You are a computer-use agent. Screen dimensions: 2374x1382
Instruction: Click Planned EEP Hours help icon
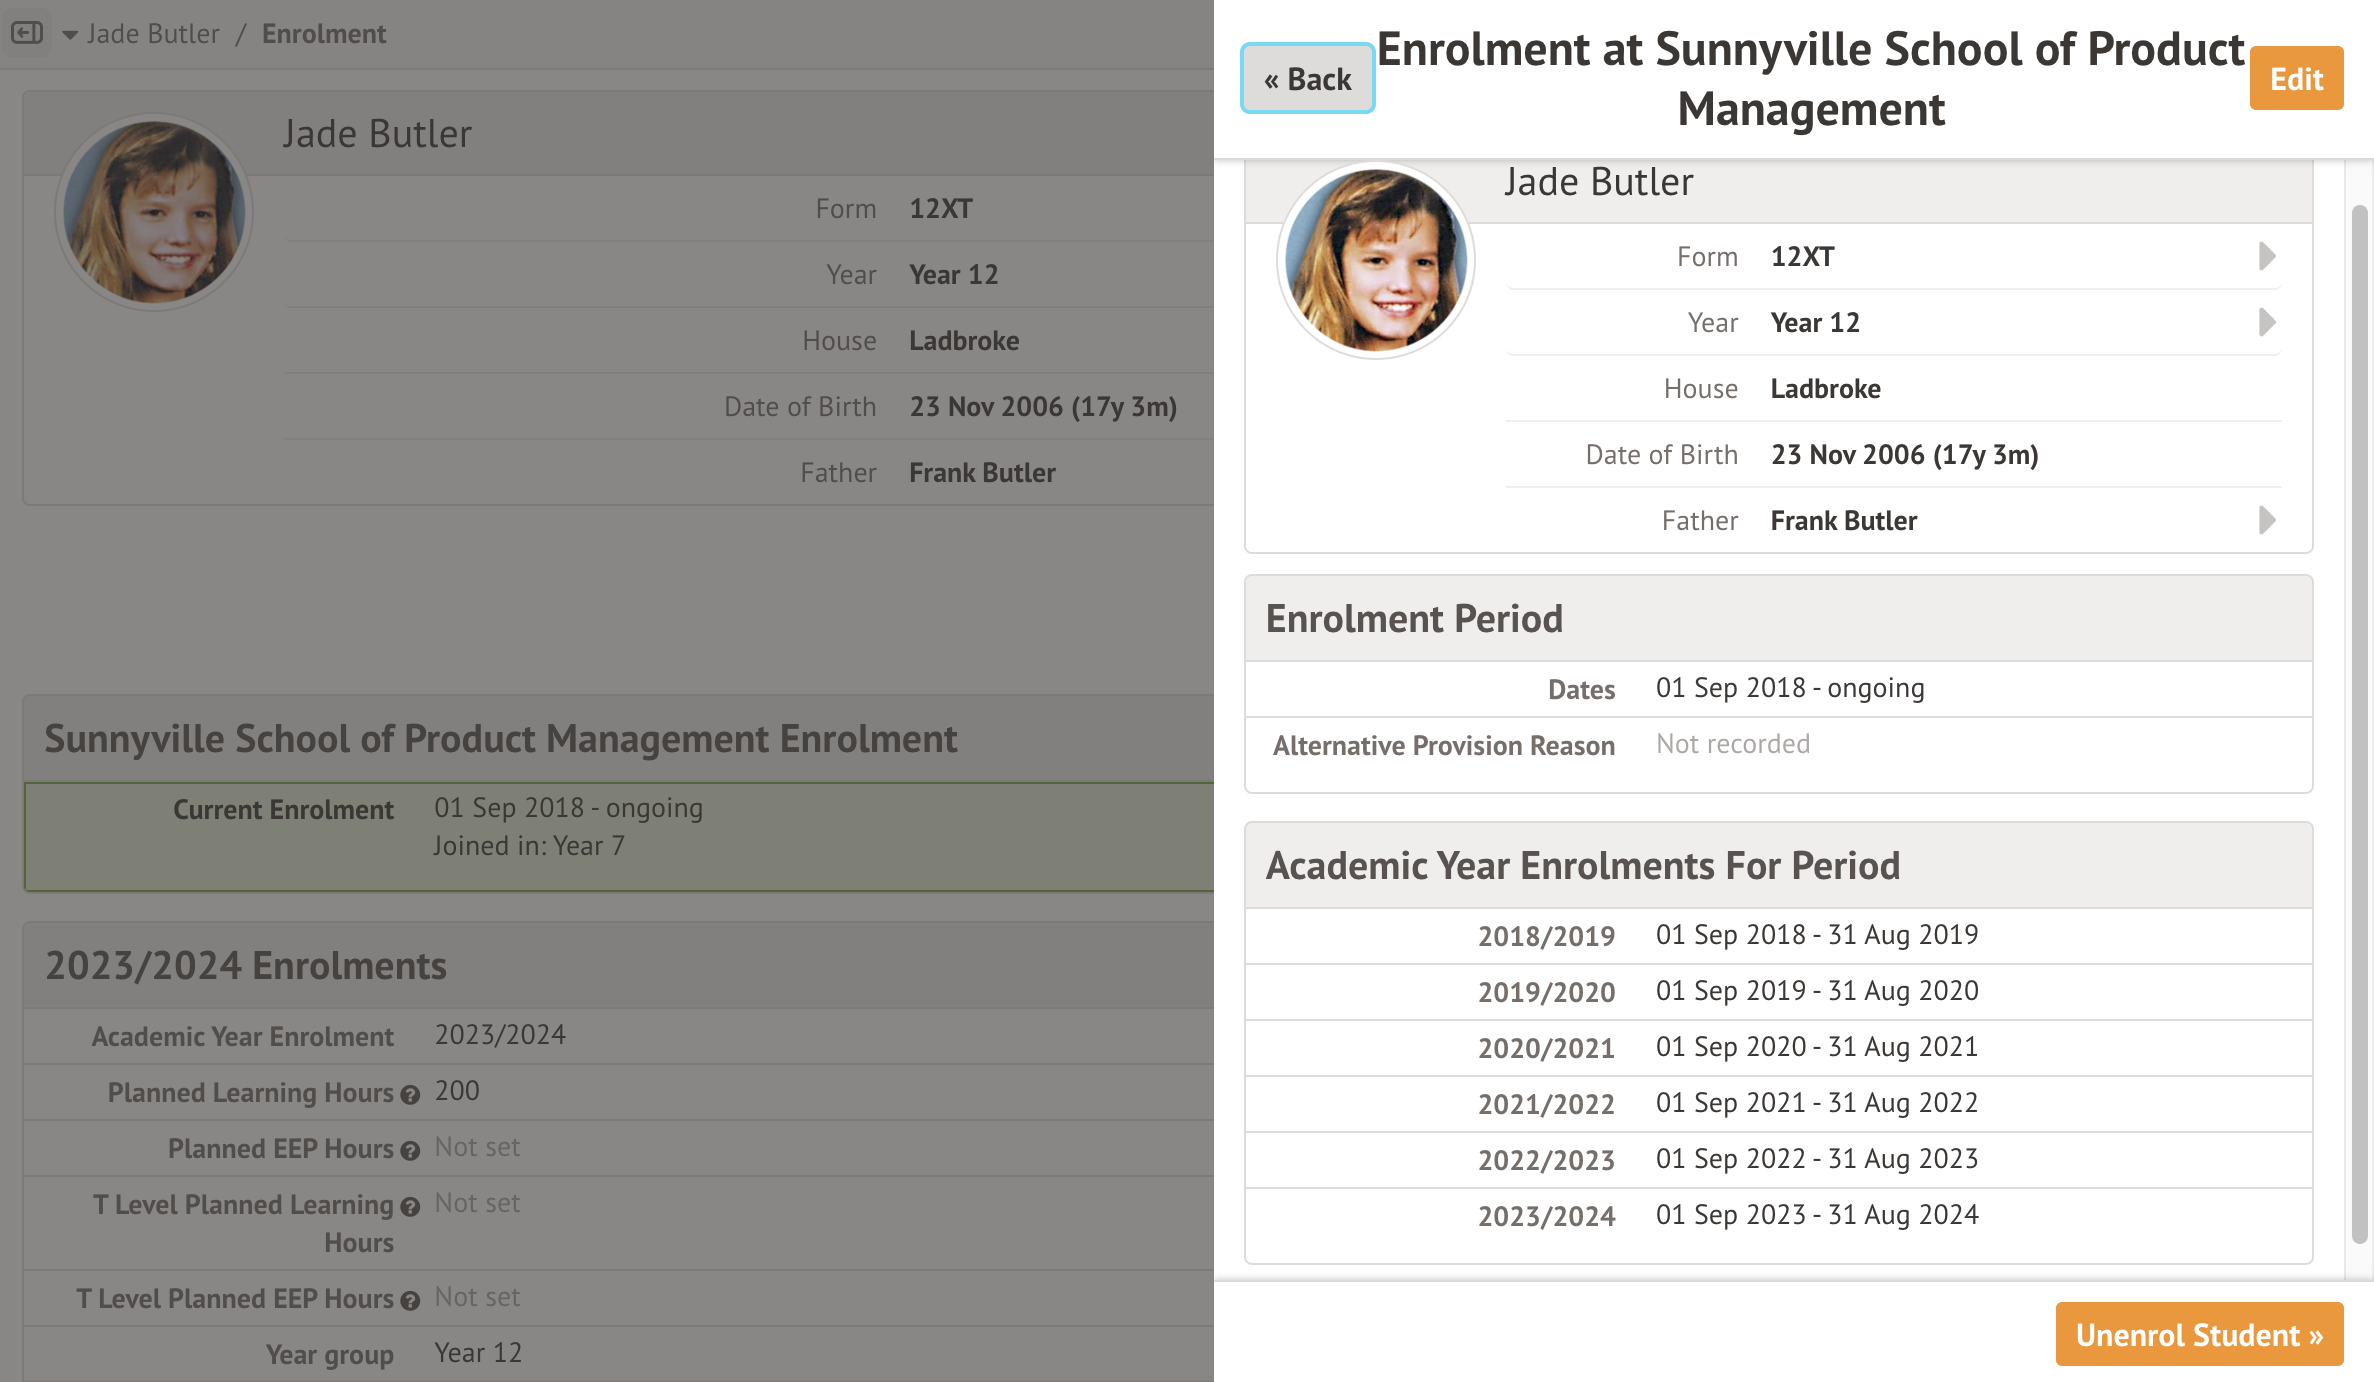410,1151
